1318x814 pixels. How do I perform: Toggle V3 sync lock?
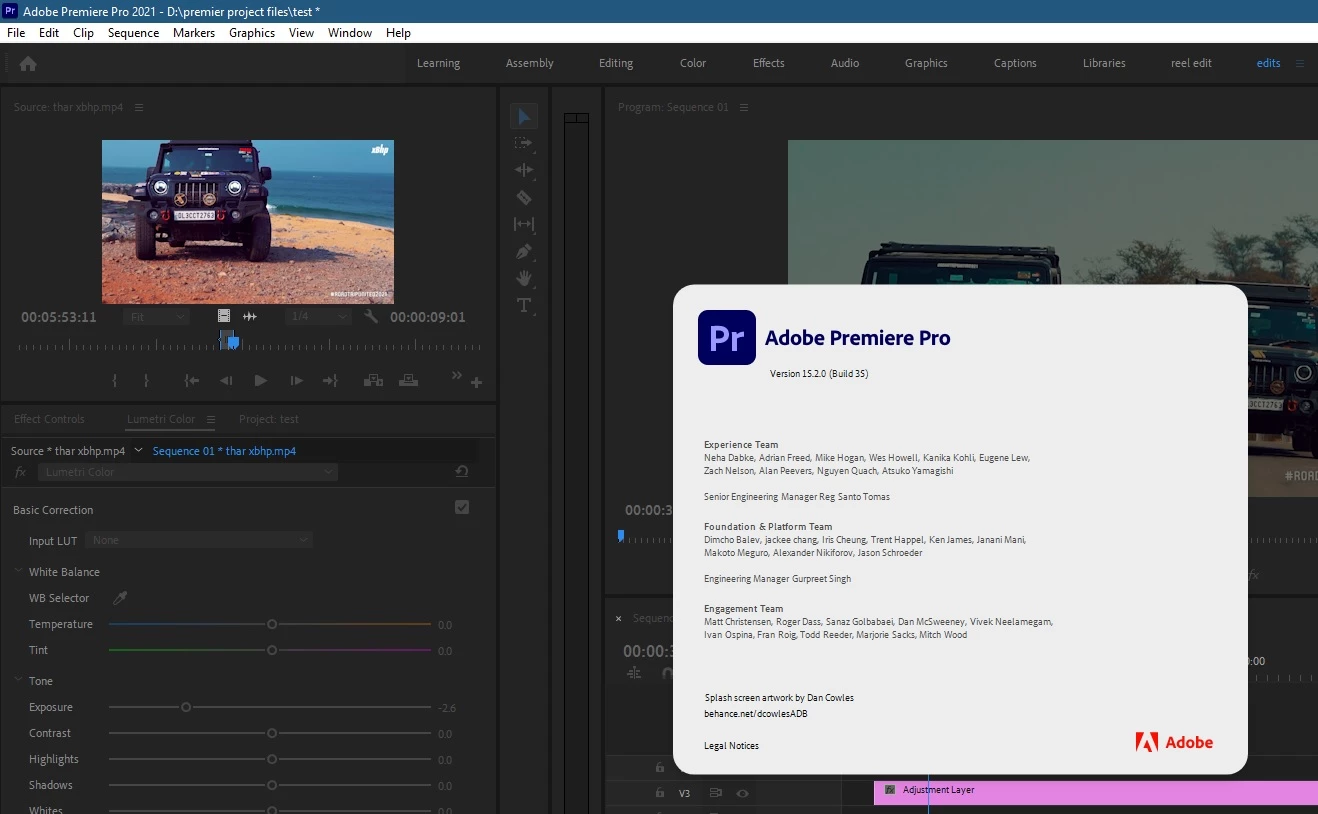tap(716, 793)
